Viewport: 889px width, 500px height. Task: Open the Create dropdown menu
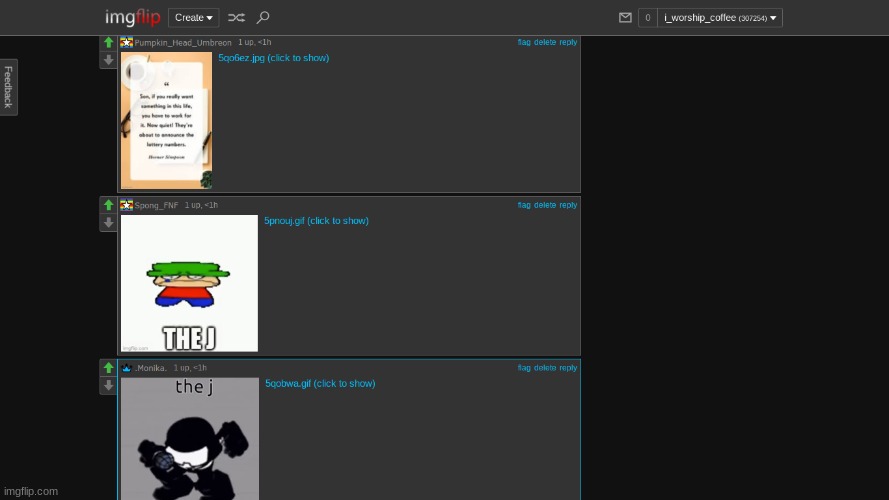[193, 17]
